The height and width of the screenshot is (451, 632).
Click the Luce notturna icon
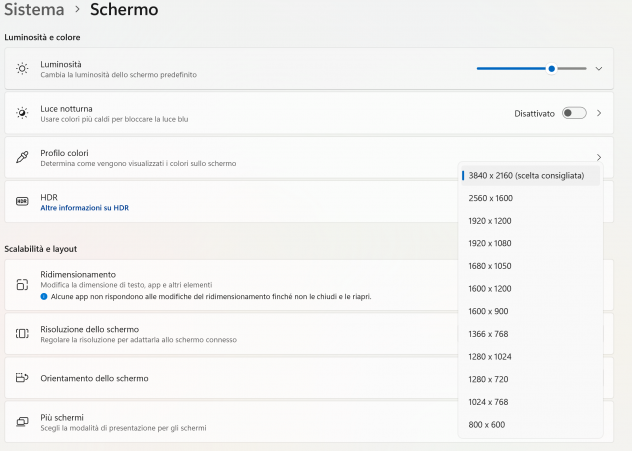(22, 113)
